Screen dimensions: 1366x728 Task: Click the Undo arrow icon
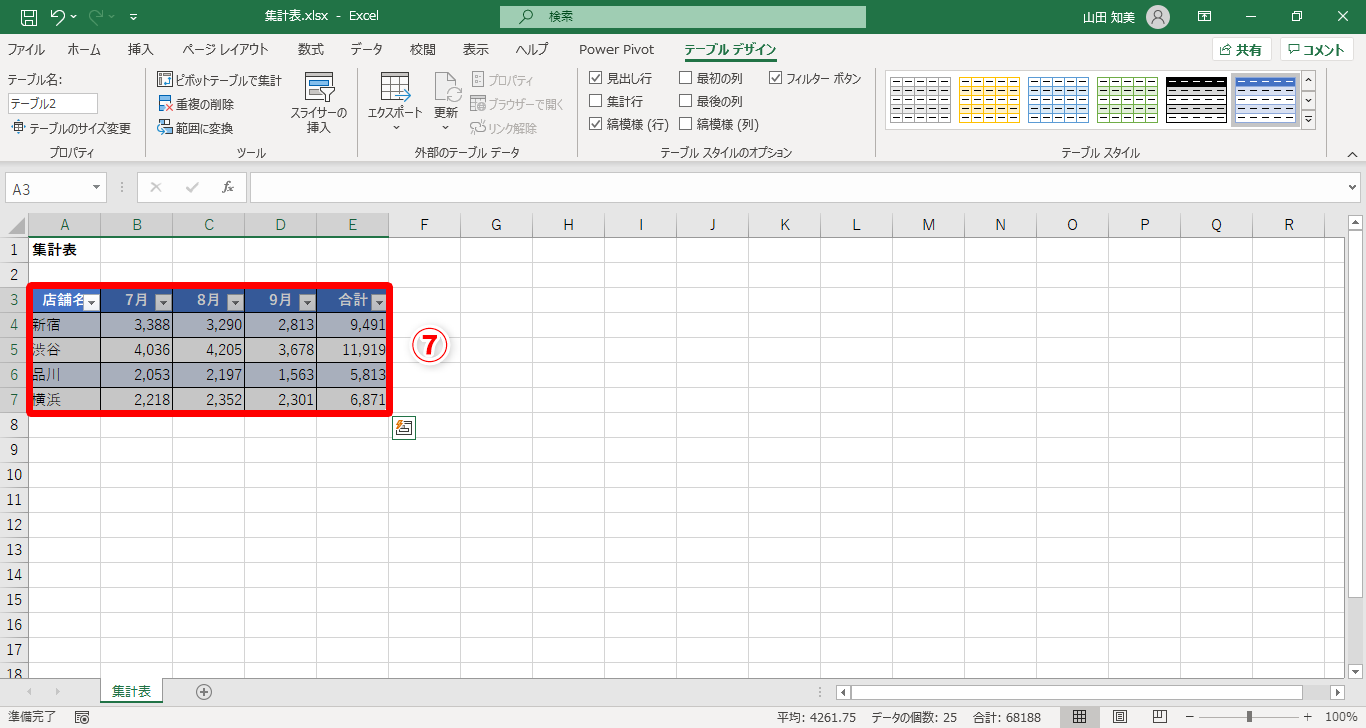click(x=58, y=17)
